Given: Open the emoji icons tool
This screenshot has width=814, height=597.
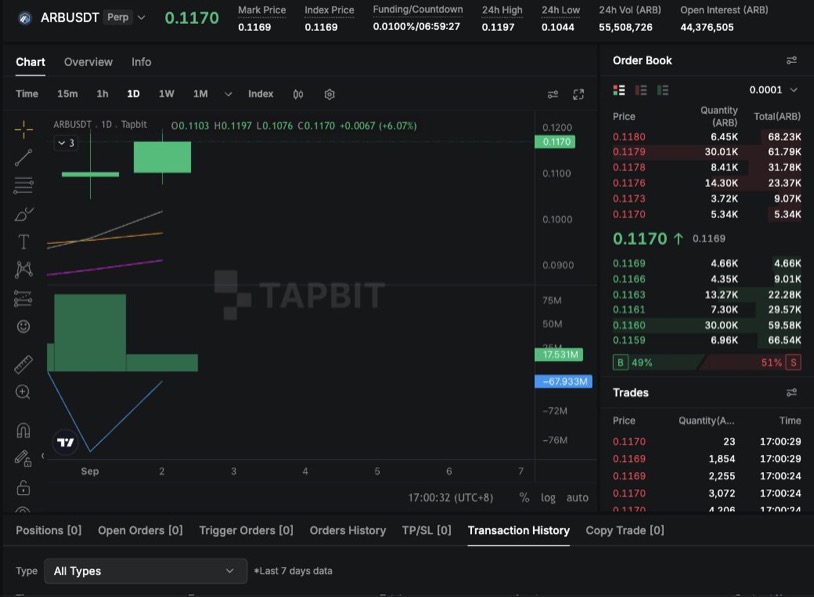Looking at the screenshot, I should 23,327.
